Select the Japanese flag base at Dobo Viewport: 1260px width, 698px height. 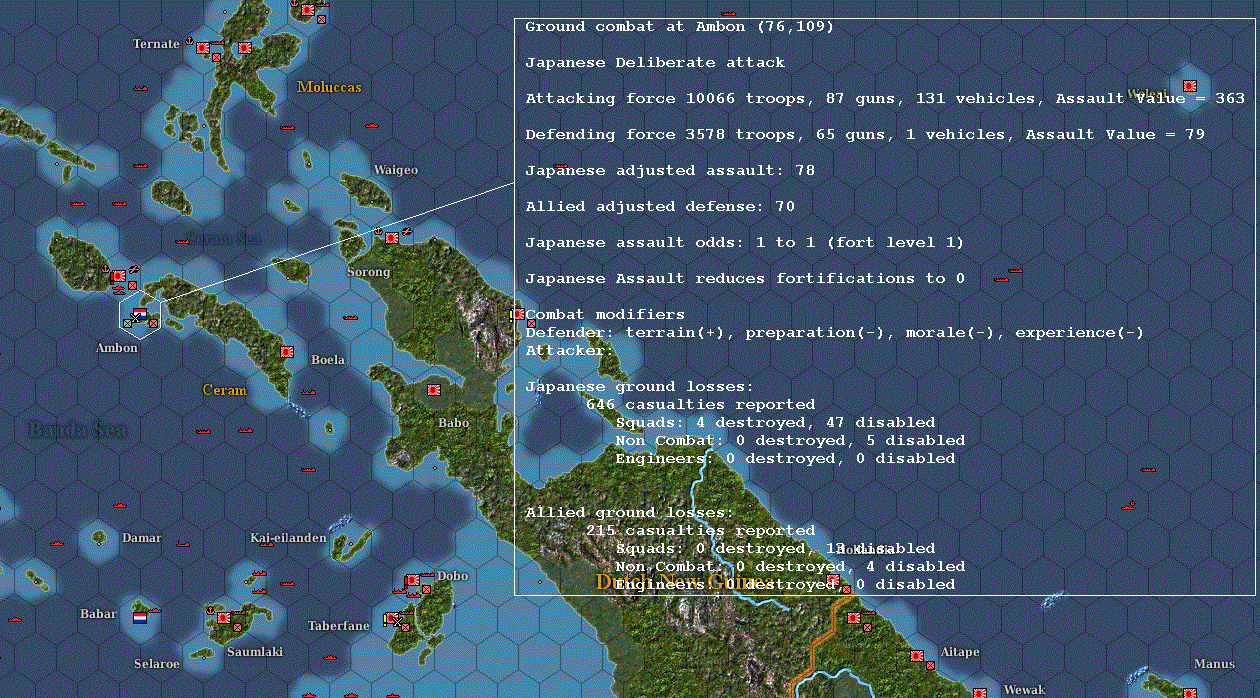coord(413,580)
